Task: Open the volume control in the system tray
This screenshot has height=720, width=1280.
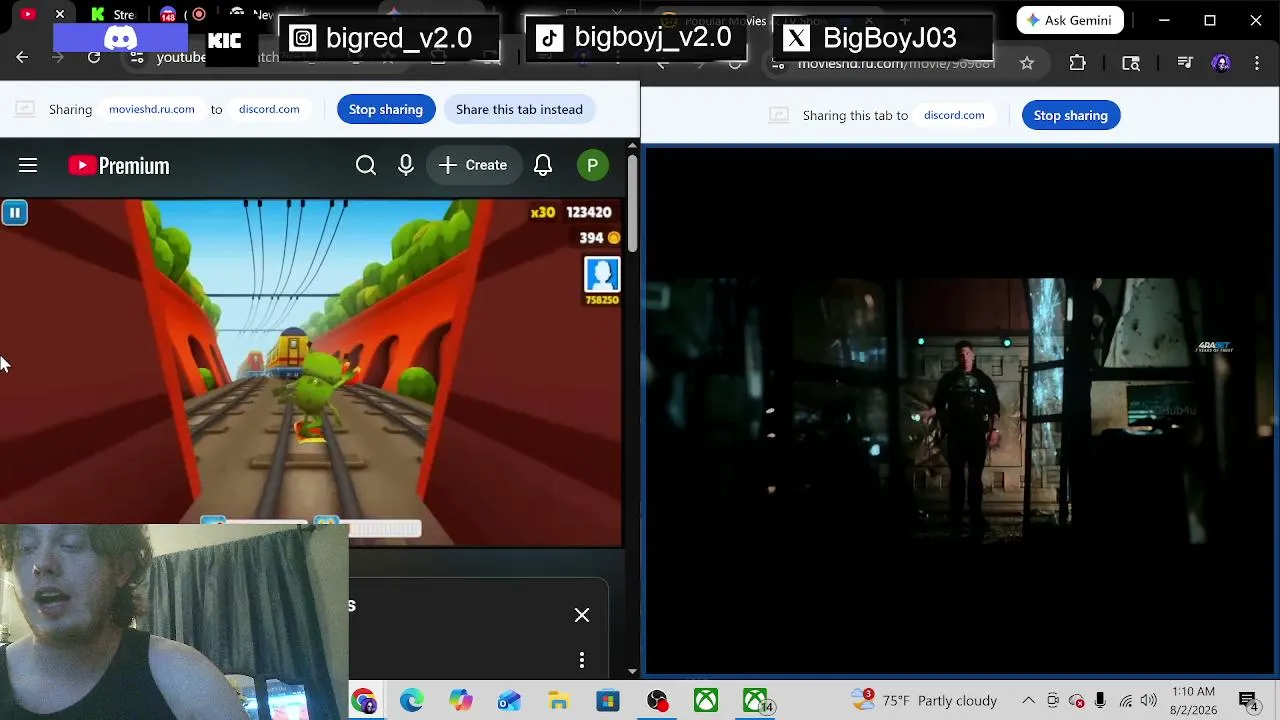Action: tap(1149, 701)
